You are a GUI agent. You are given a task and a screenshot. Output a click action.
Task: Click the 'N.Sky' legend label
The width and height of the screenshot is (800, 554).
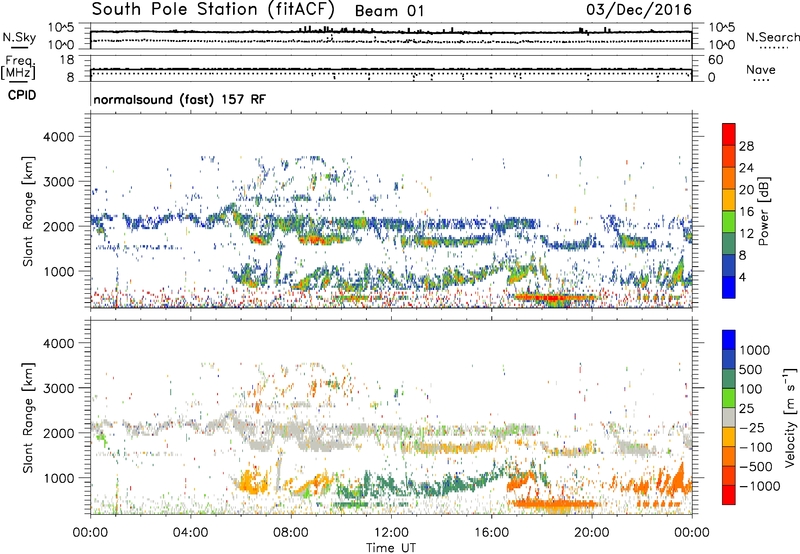pyautogui.click(x=19, y=37)
